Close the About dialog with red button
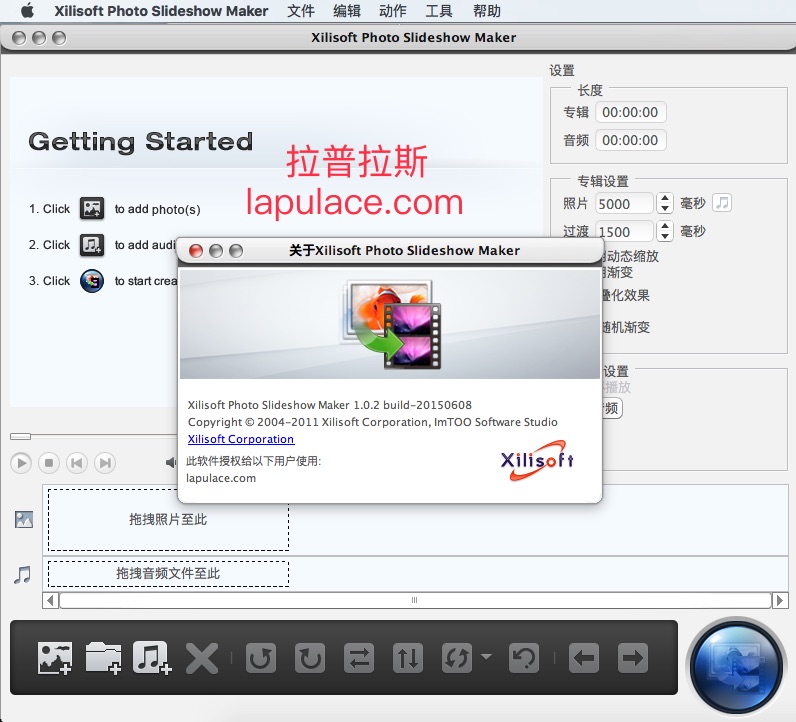Image resolution: width=796 pixels, height=722 pixels. (x=195, y=251)
